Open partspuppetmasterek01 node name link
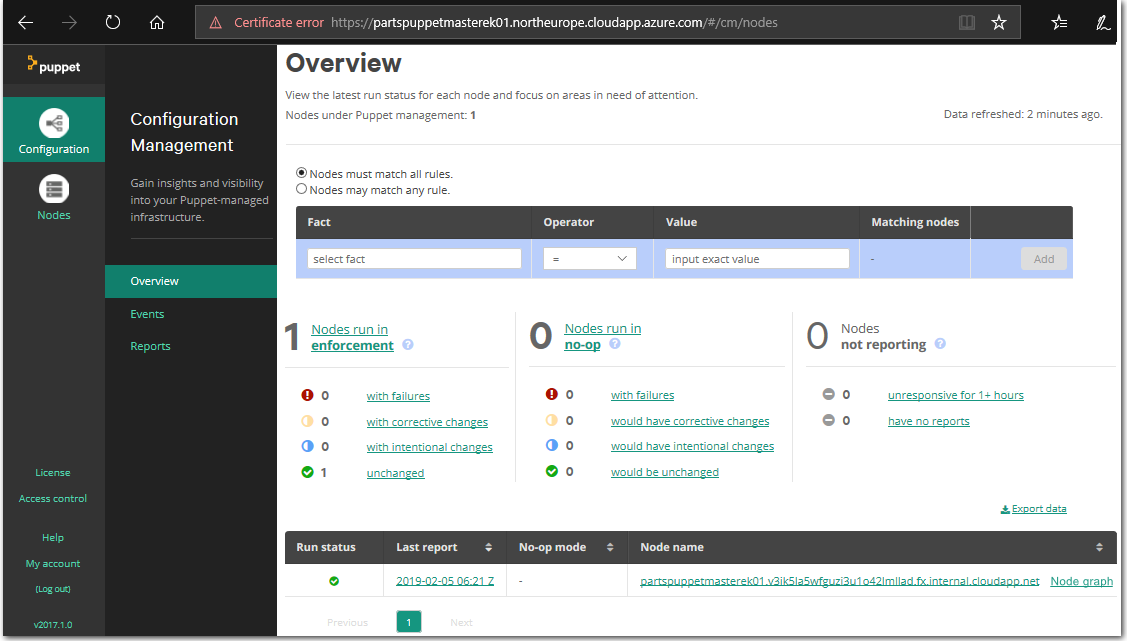The image size is (1127, 641). point(840,581)
